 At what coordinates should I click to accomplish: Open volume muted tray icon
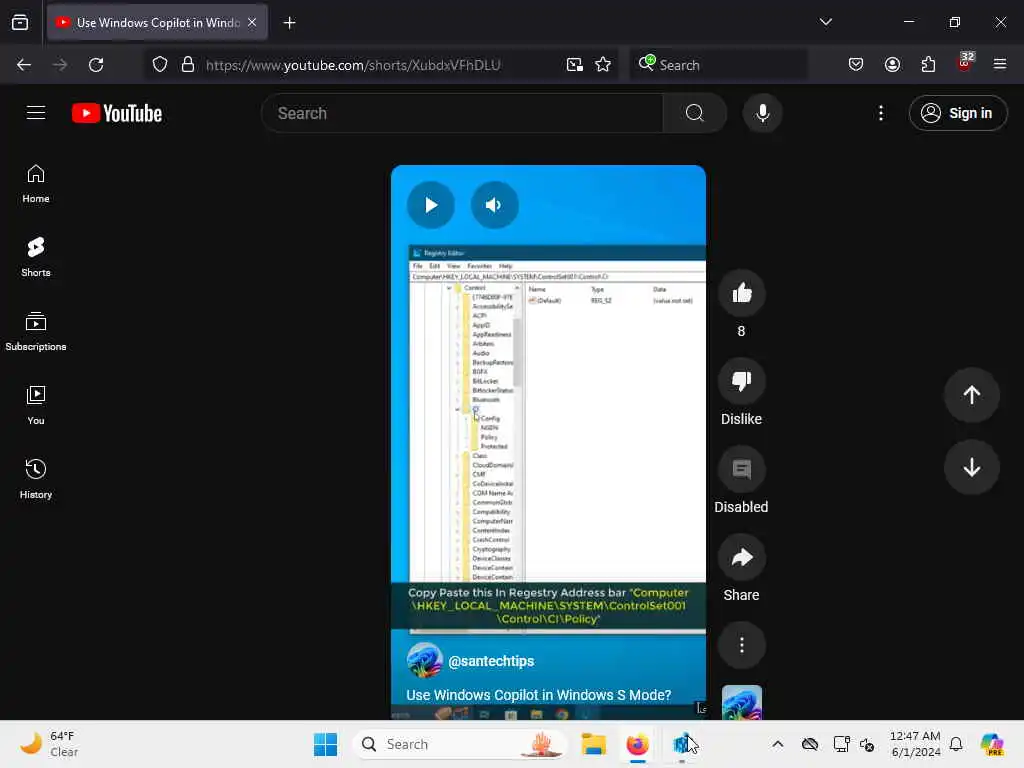tap(868, 744)
